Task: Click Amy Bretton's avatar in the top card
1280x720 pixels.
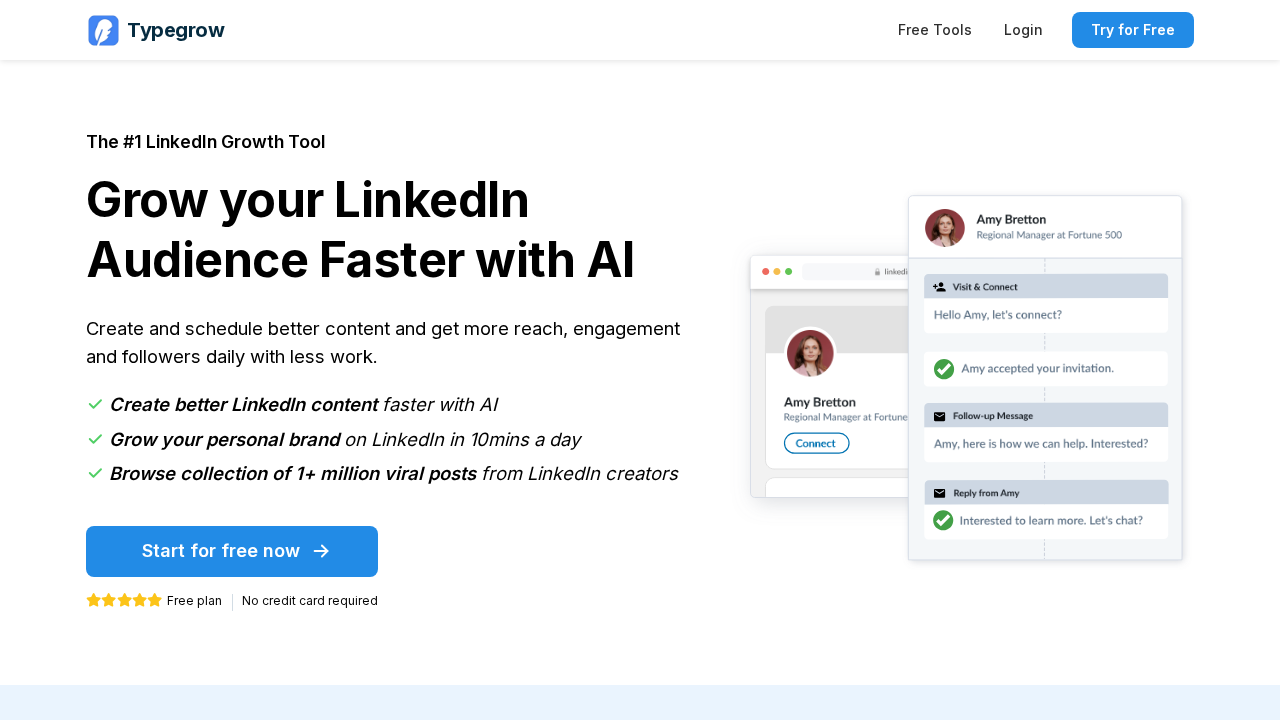Action: click(944, 228)
